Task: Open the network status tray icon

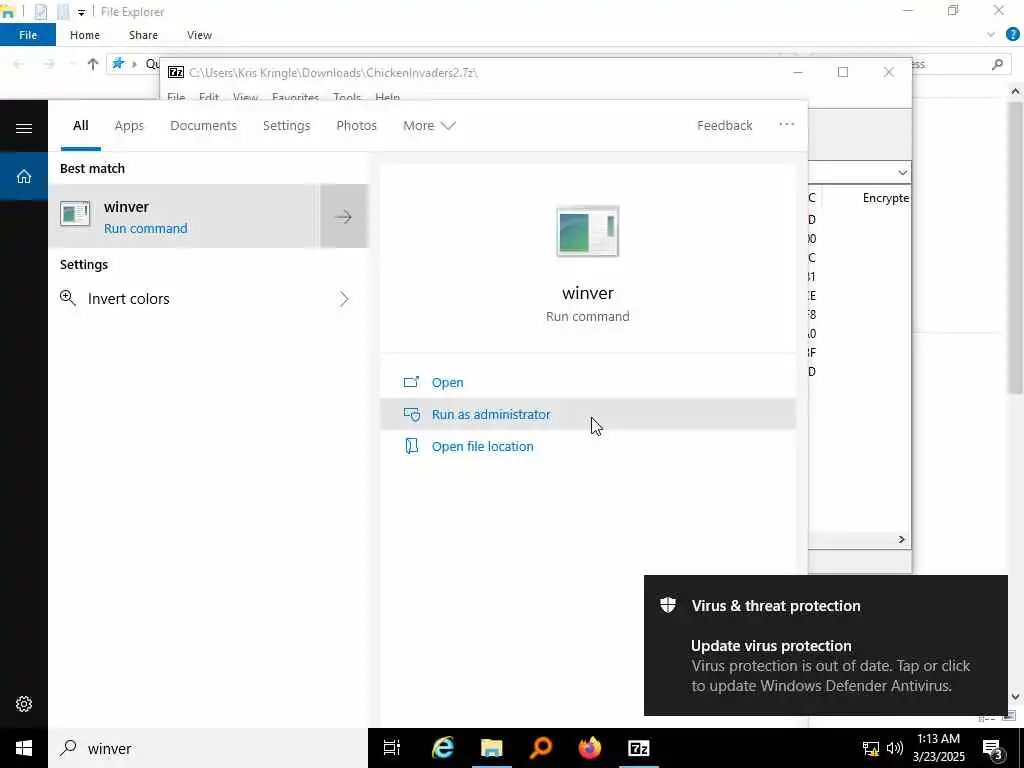Action: click(871, 748)
